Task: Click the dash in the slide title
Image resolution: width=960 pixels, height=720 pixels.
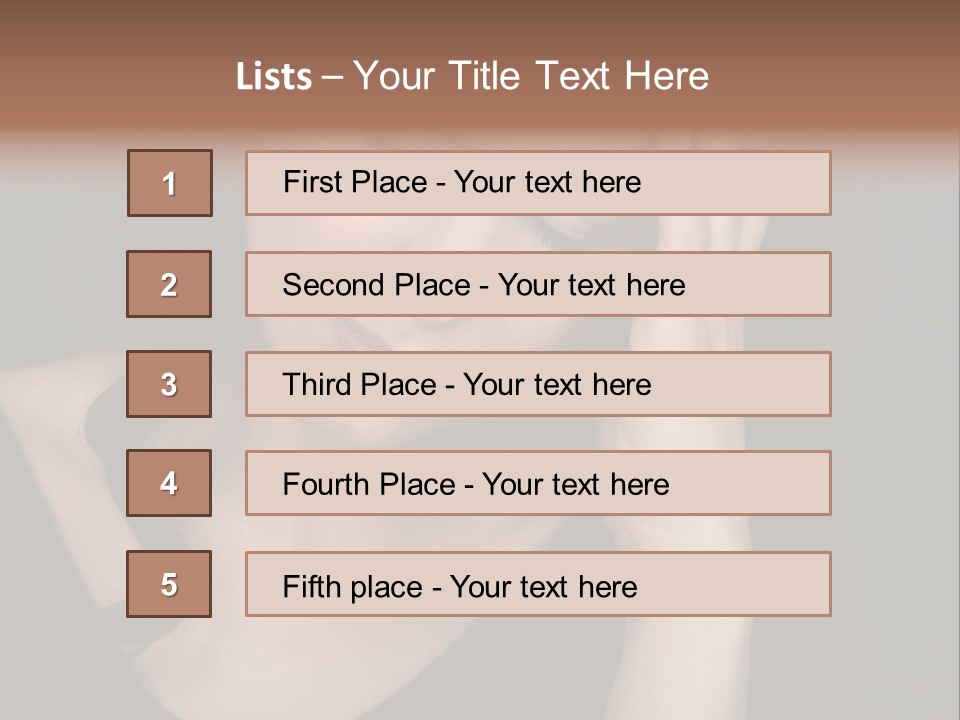Action: click(332, 77)
